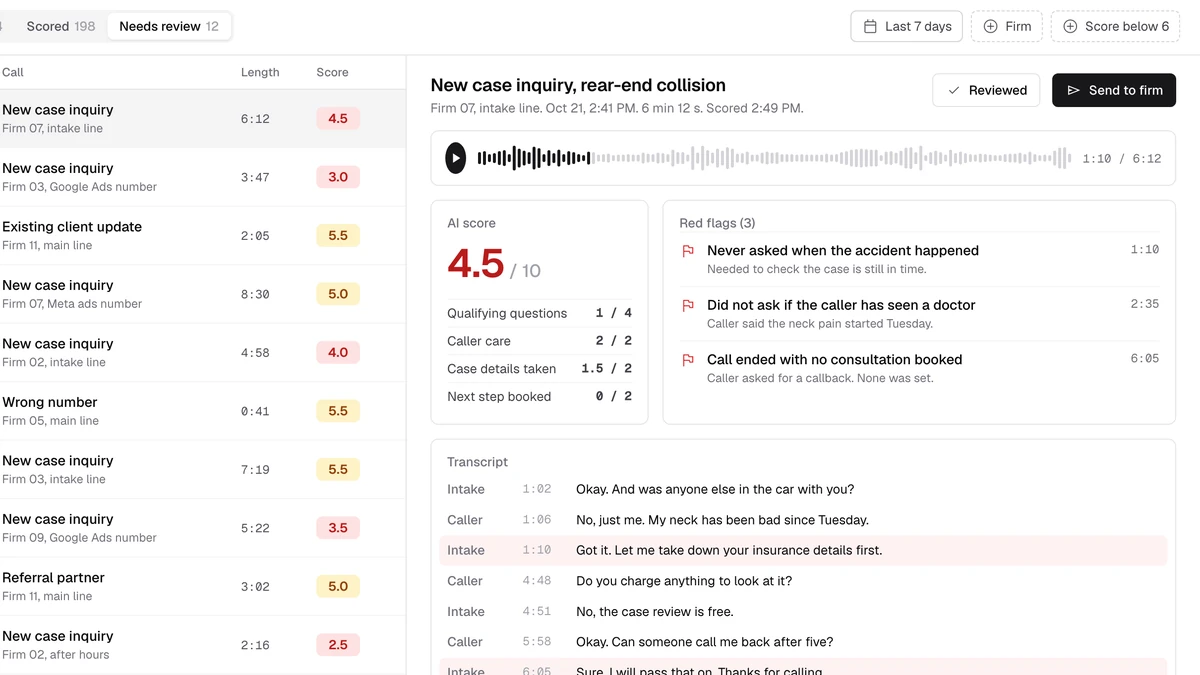Switch to the Scored tab
Viewport: 1200px width, 675px height.
[x=60, y=26]
